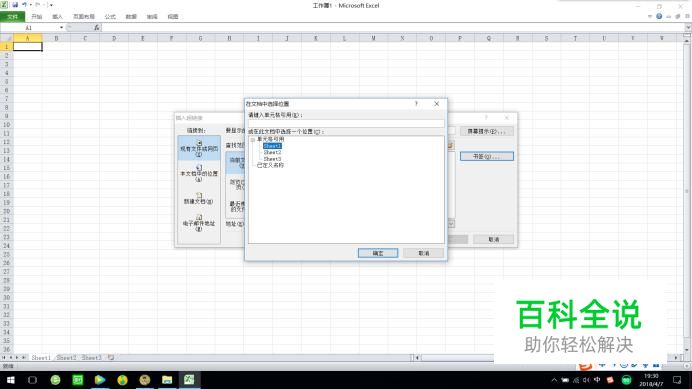
Task: Switch to Sheet1 worksheet tab
Action: (41, 358)
